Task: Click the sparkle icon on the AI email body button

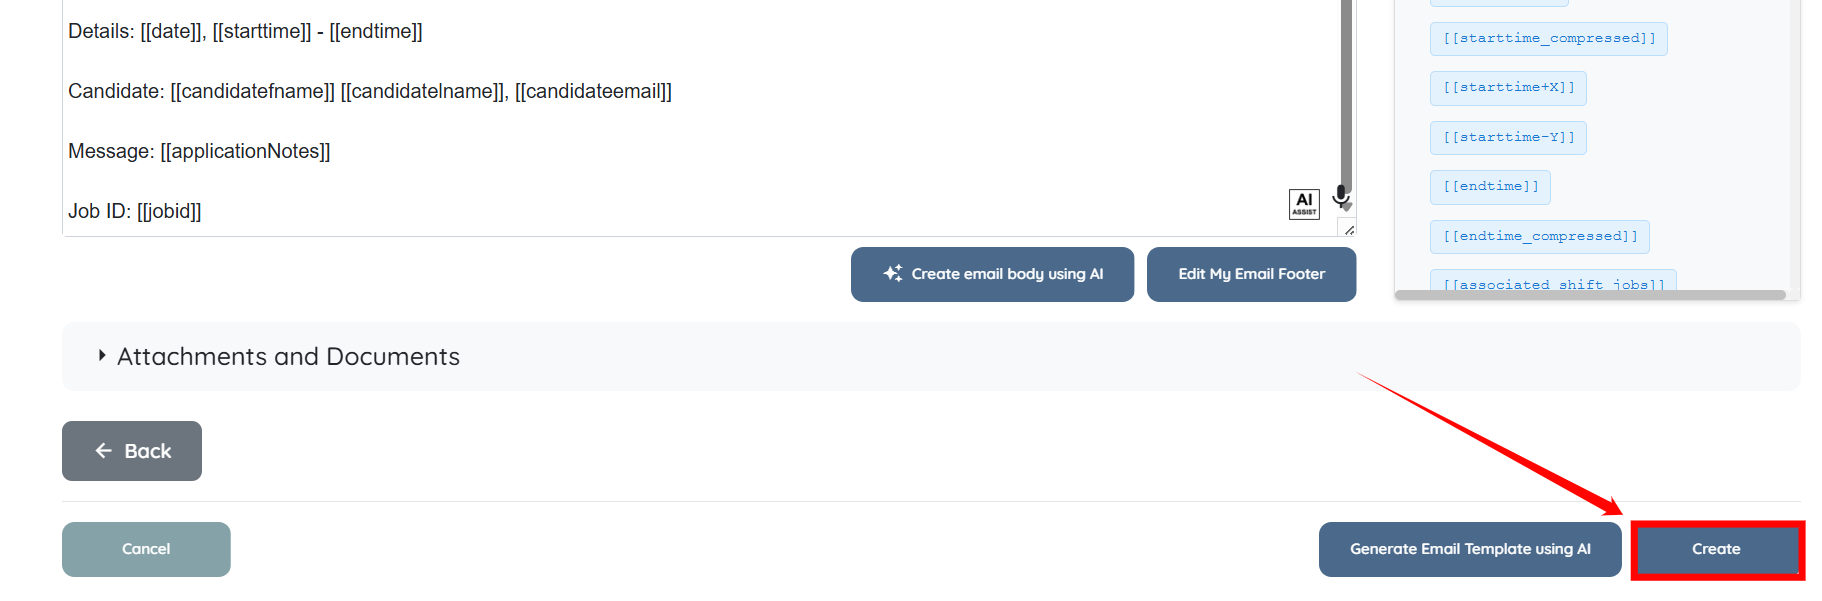Action: (x=893, y=273)
